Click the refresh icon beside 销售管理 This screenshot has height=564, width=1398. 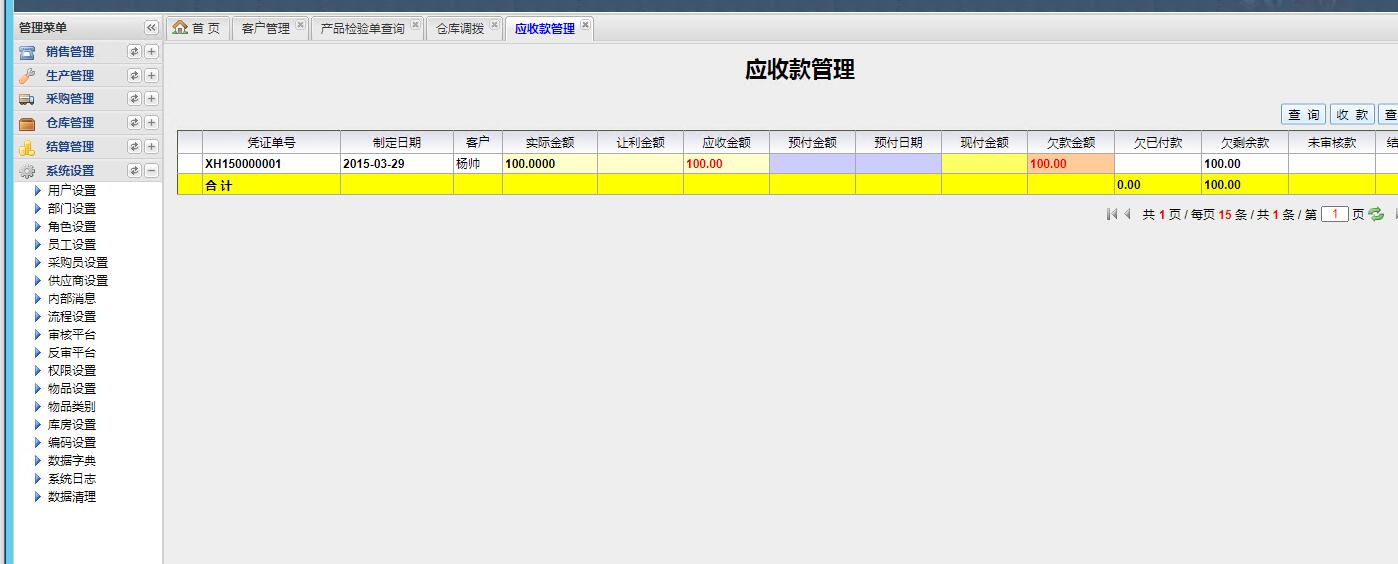click(x=134, y=52)
